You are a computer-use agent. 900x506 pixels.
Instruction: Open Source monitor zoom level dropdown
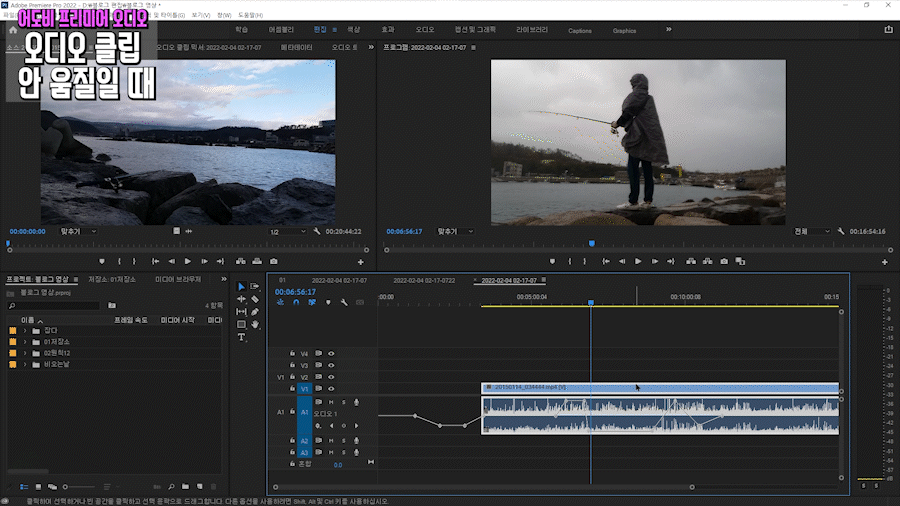(79, 231)
